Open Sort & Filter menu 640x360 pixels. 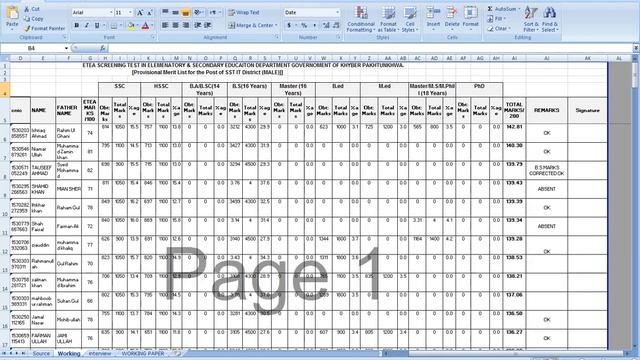(x=531, y=19)
